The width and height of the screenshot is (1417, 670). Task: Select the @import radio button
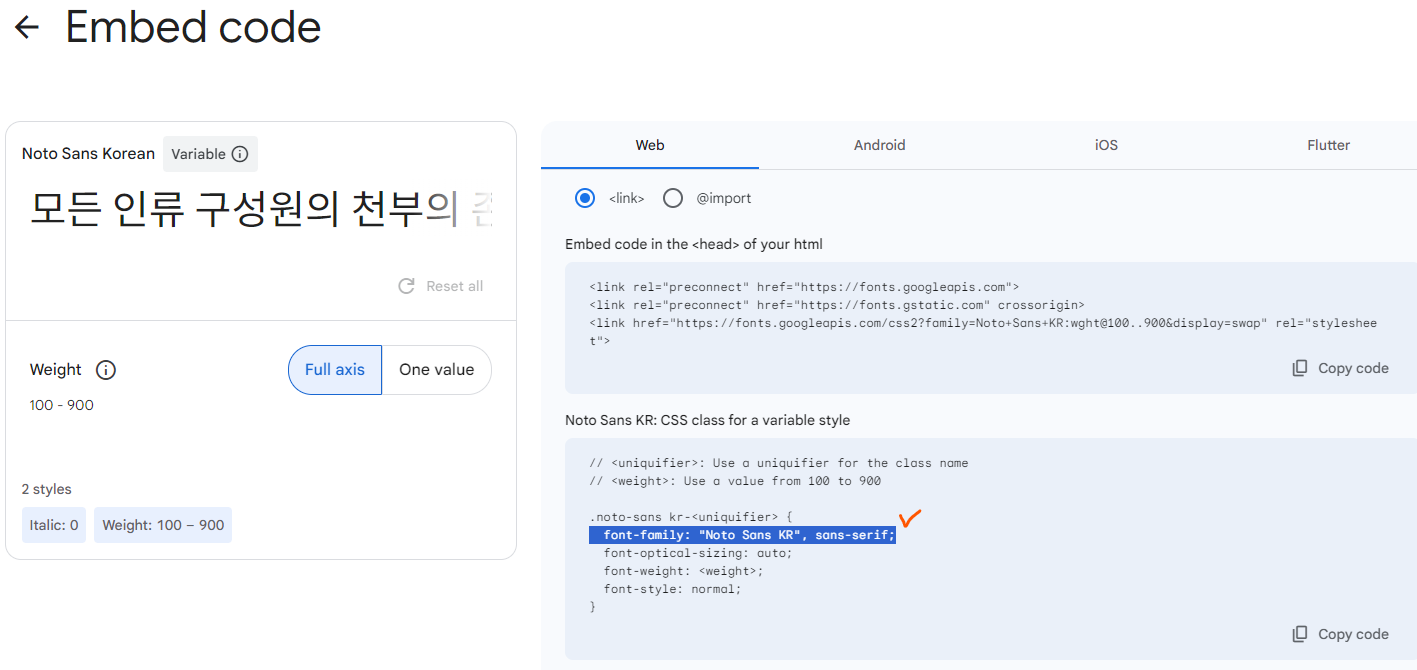tap(673, 198)
